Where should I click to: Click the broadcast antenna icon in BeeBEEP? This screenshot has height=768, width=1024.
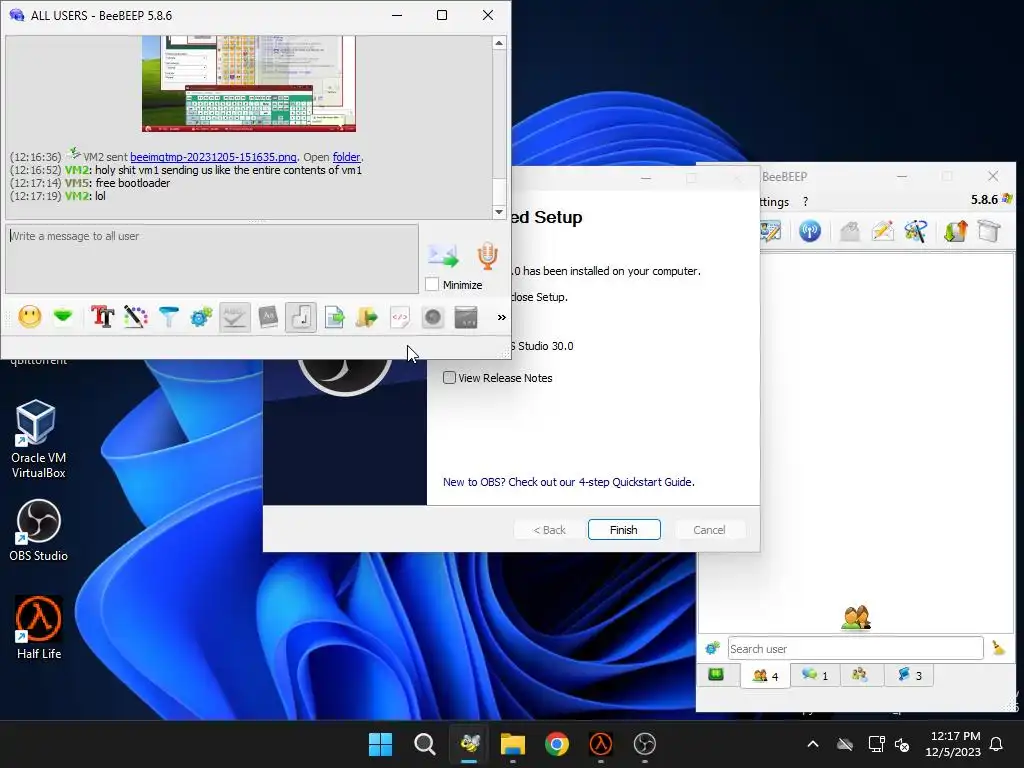[x=810, y=231]
